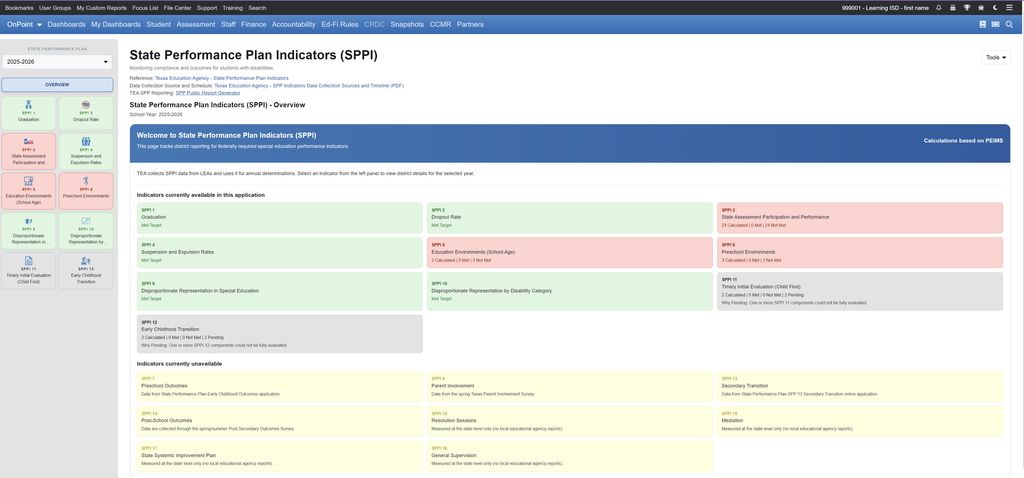This screenshot has width=1024, height=478.
Task: Toggle dark mode with the moon icon
Action: (995, 8)
